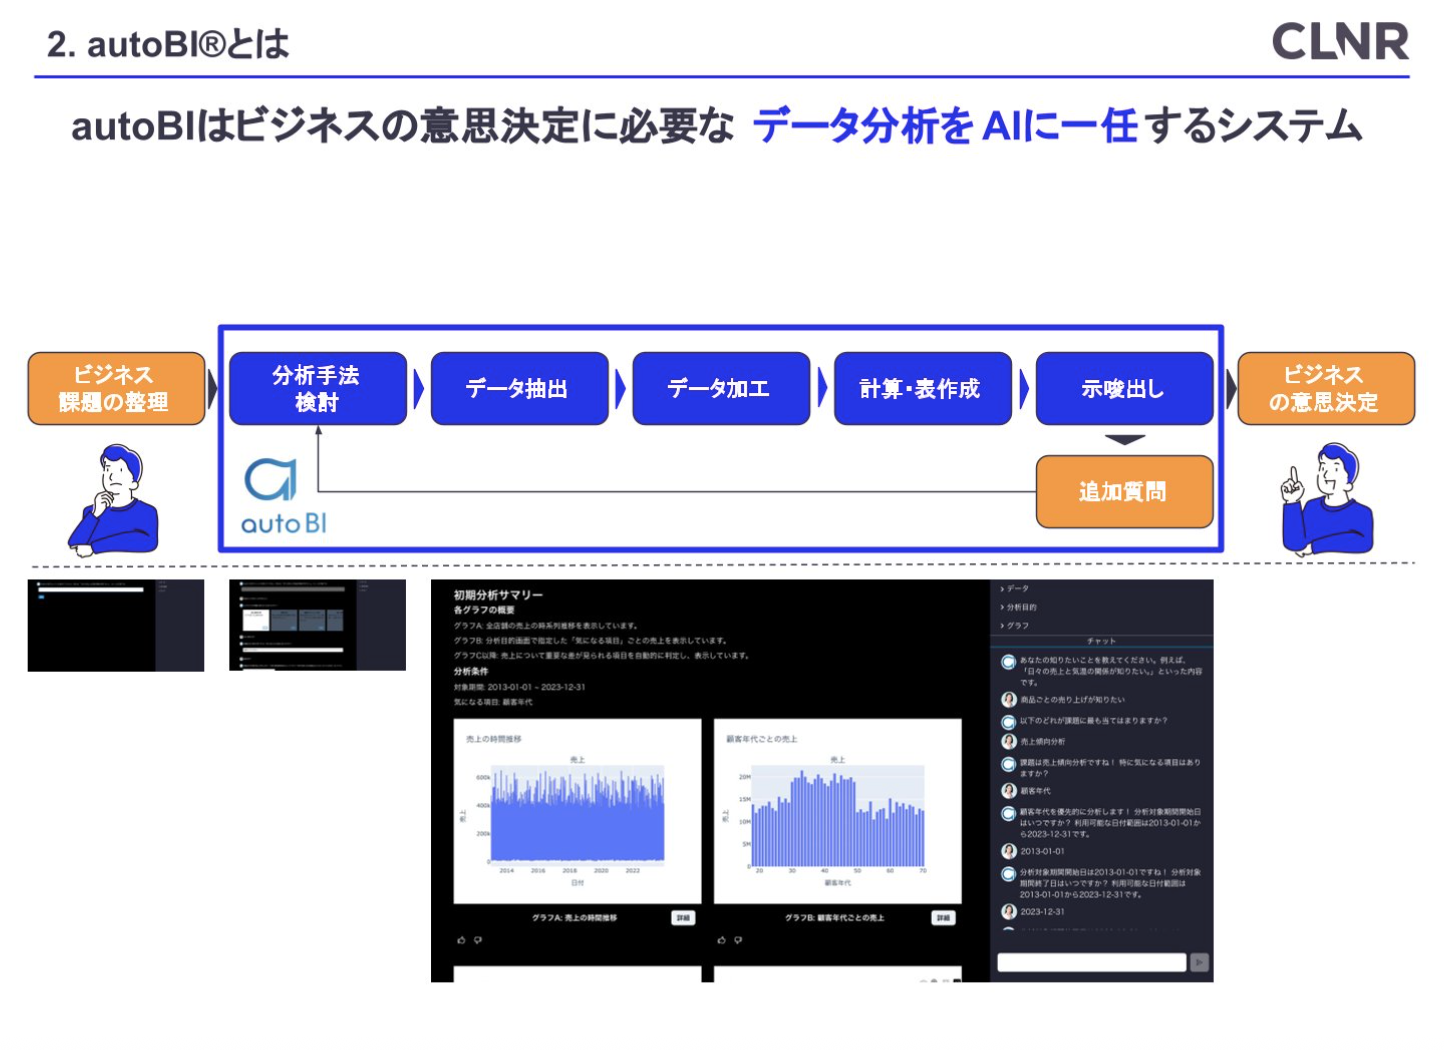
Task: Open 詳細 for グラフA
Action: pos(683,917)
